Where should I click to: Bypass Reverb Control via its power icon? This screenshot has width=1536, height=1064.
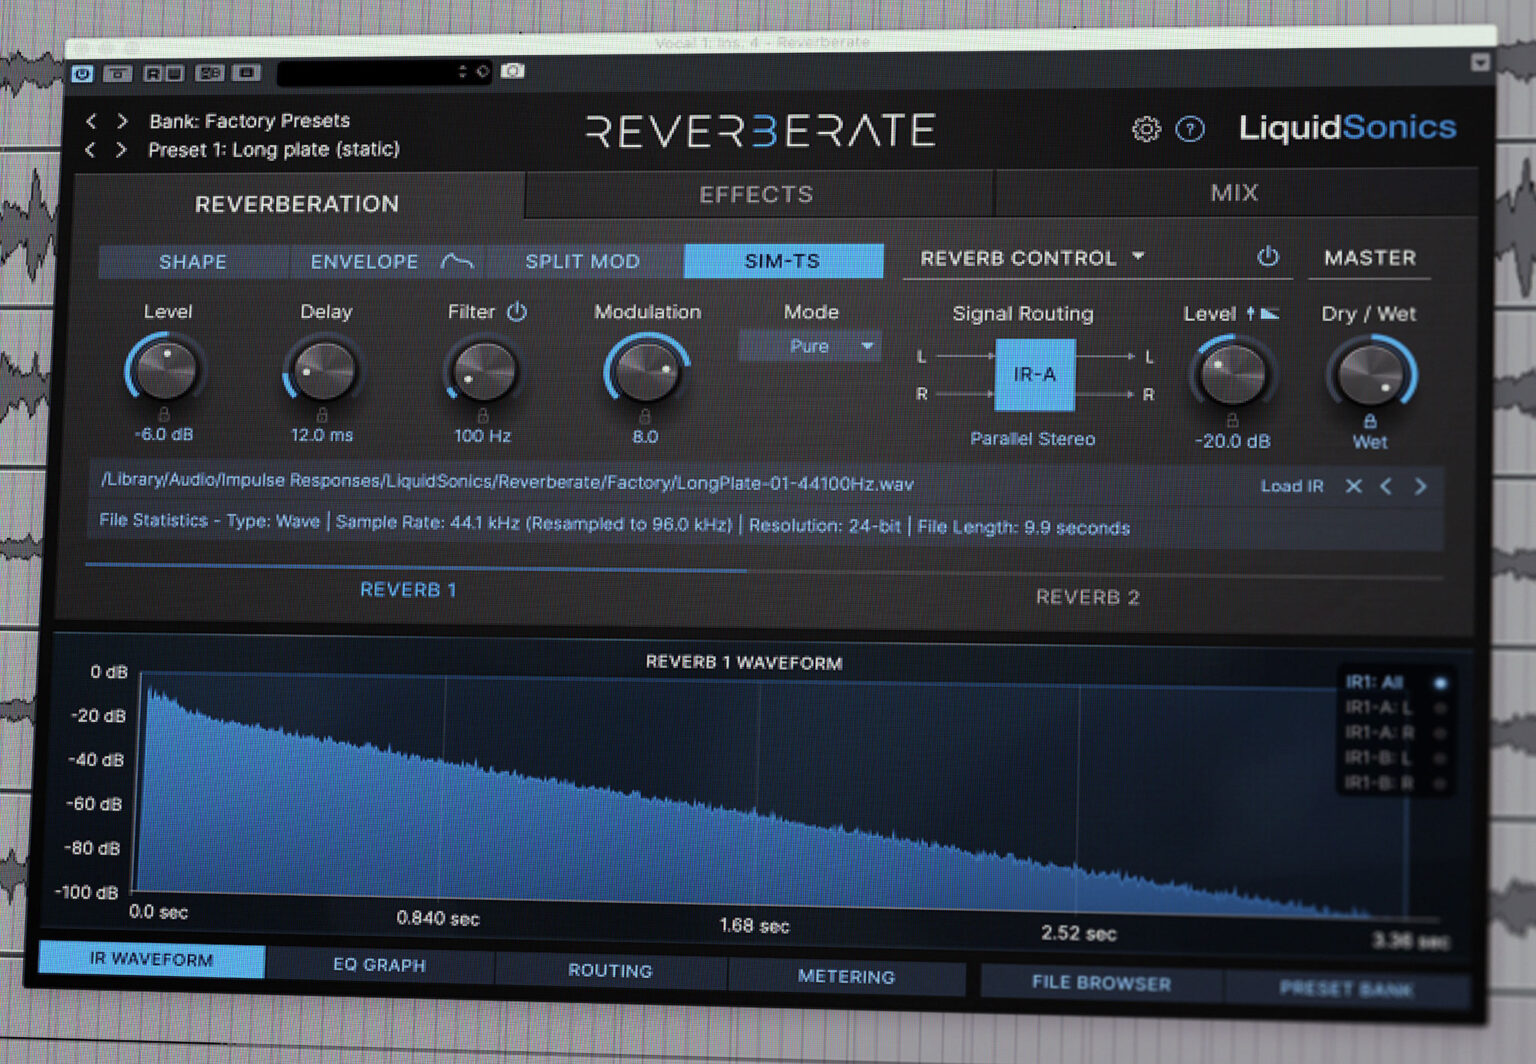coord(1267,257)
